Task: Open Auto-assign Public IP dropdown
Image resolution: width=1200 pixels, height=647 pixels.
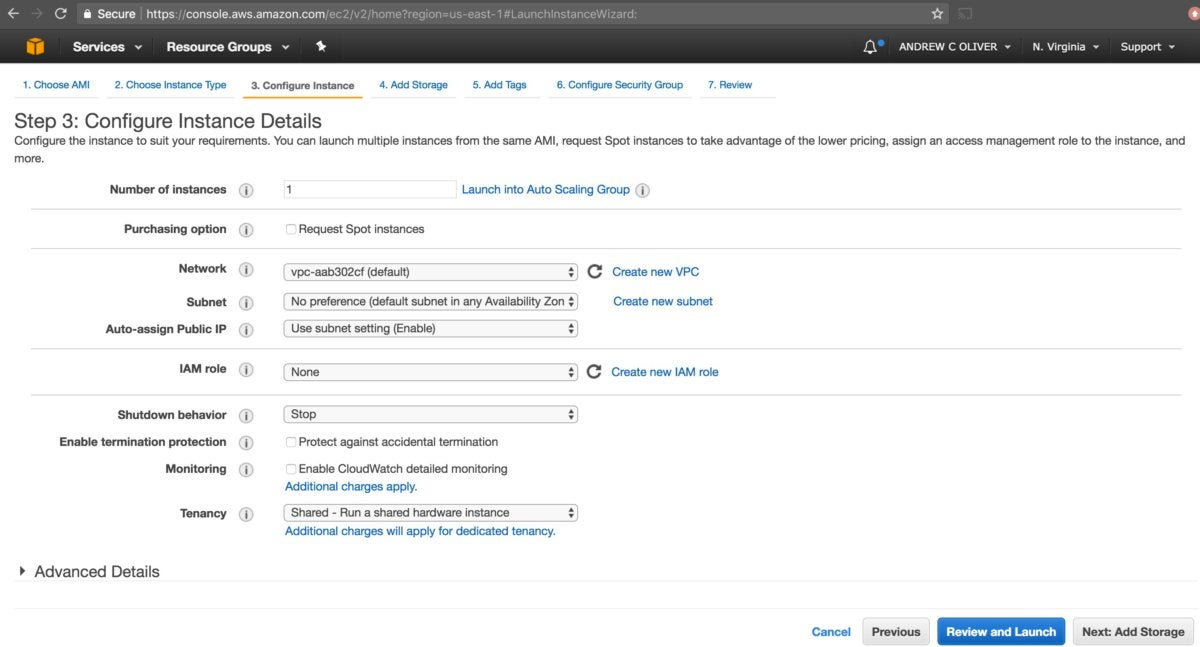Action: pyautogui.click(x=431, y=328)
